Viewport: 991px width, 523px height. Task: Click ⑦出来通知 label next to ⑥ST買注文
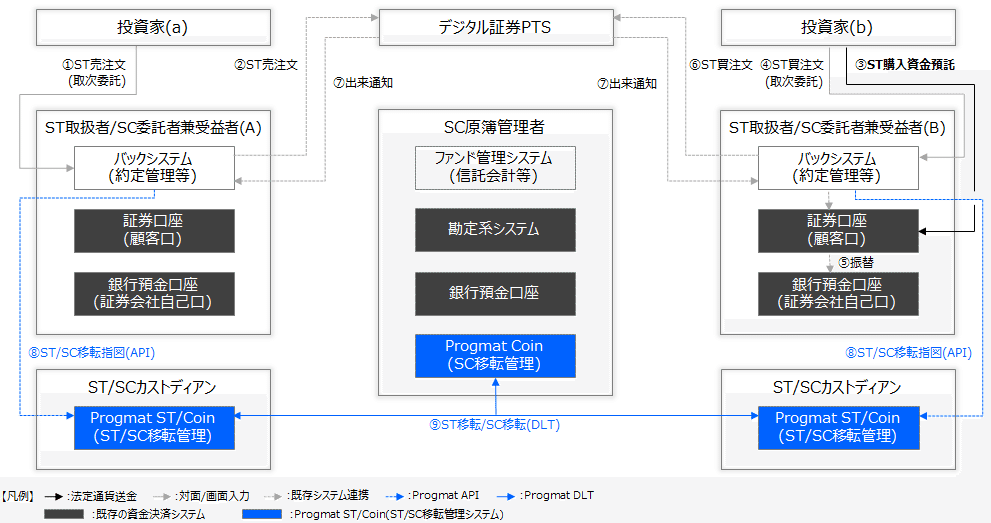pos(627,83)
